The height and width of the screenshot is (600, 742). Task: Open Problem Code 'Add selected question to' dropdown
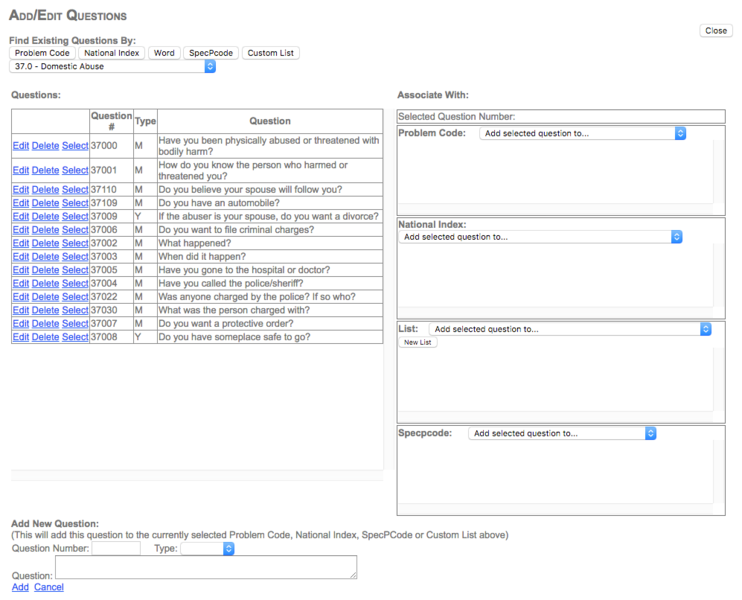(x=583, y=133)
